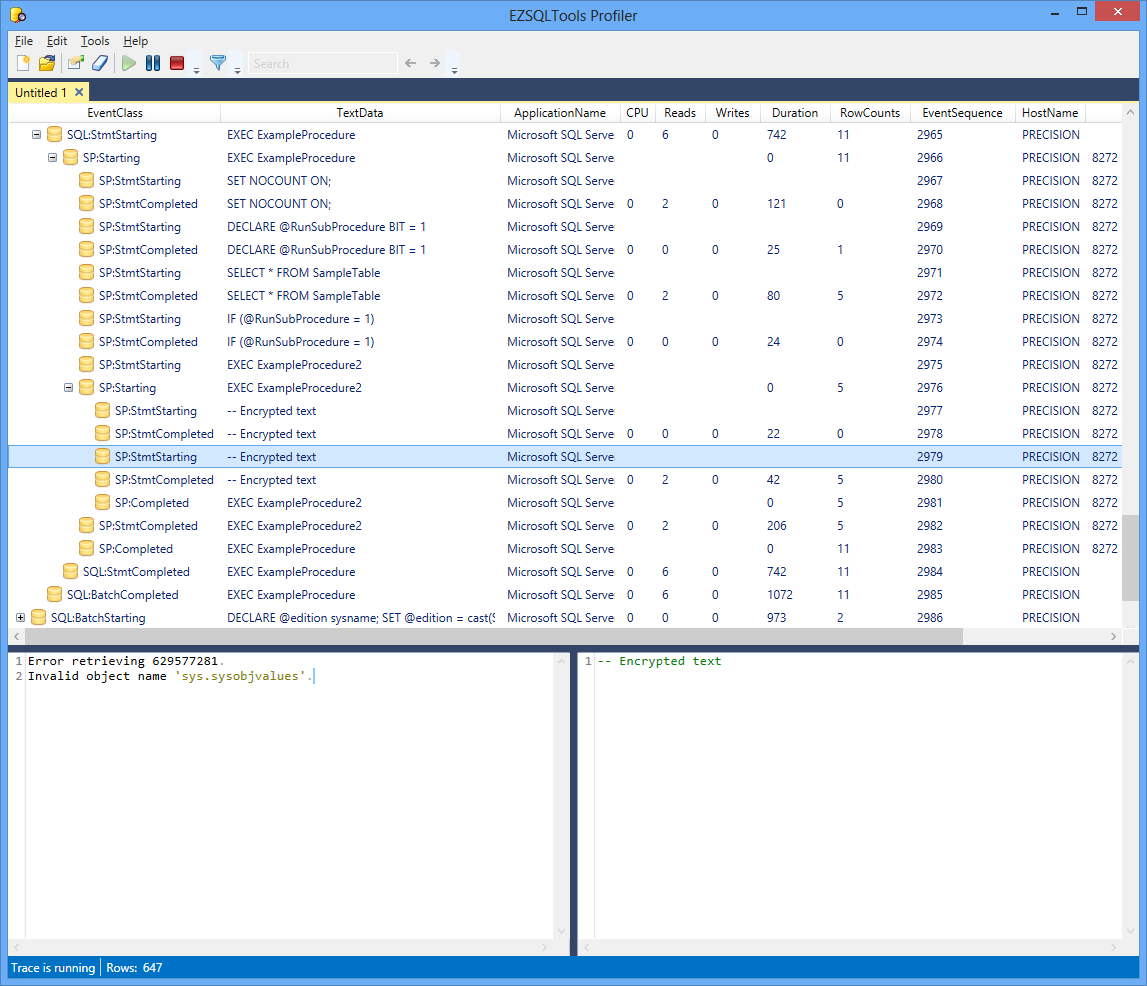The image size is (1147, 986).
Task: Click the 'Trace is running' status text
Action: [x=53, y=968]
